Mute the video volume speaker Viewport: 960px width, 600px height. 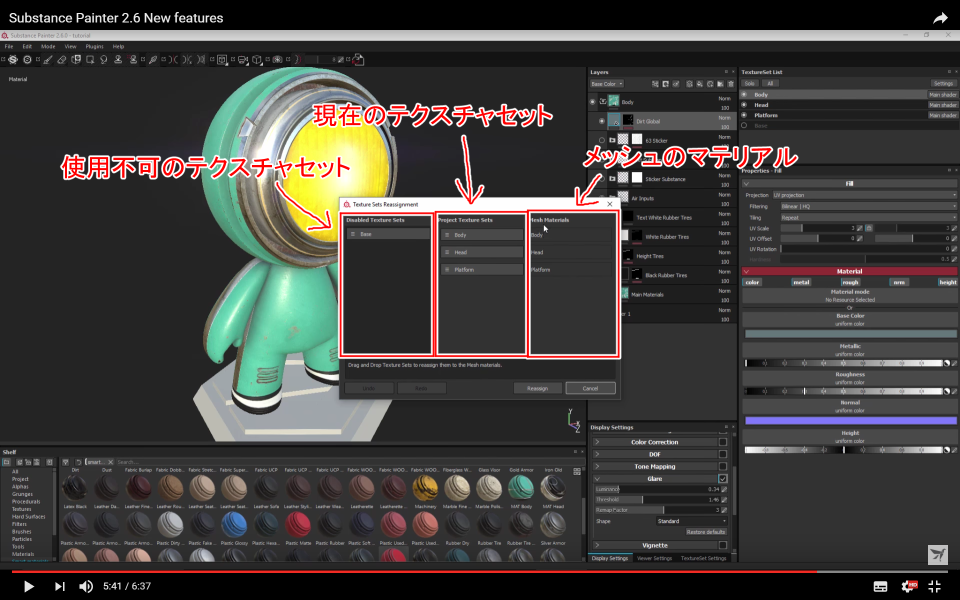86,586
